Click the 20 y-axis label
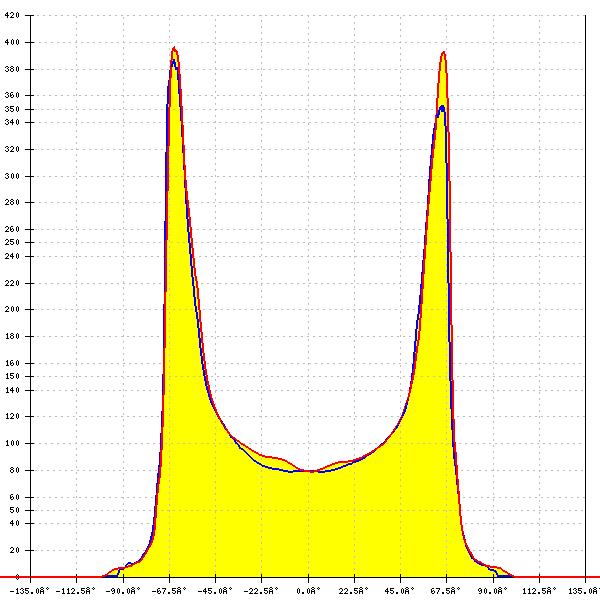The width and height of the screenshot is (600, 600). [15, 550]
